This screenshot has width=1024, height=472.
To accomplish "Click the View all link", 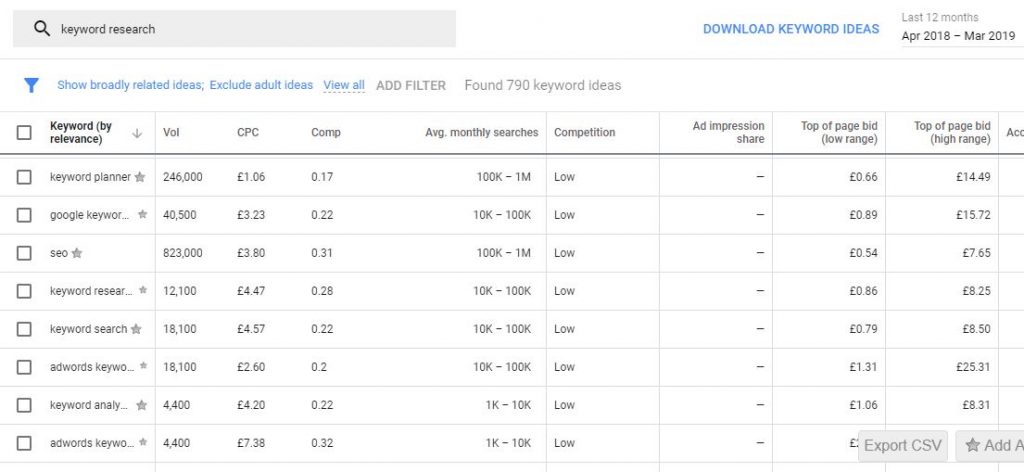I will tap(344, 85).
